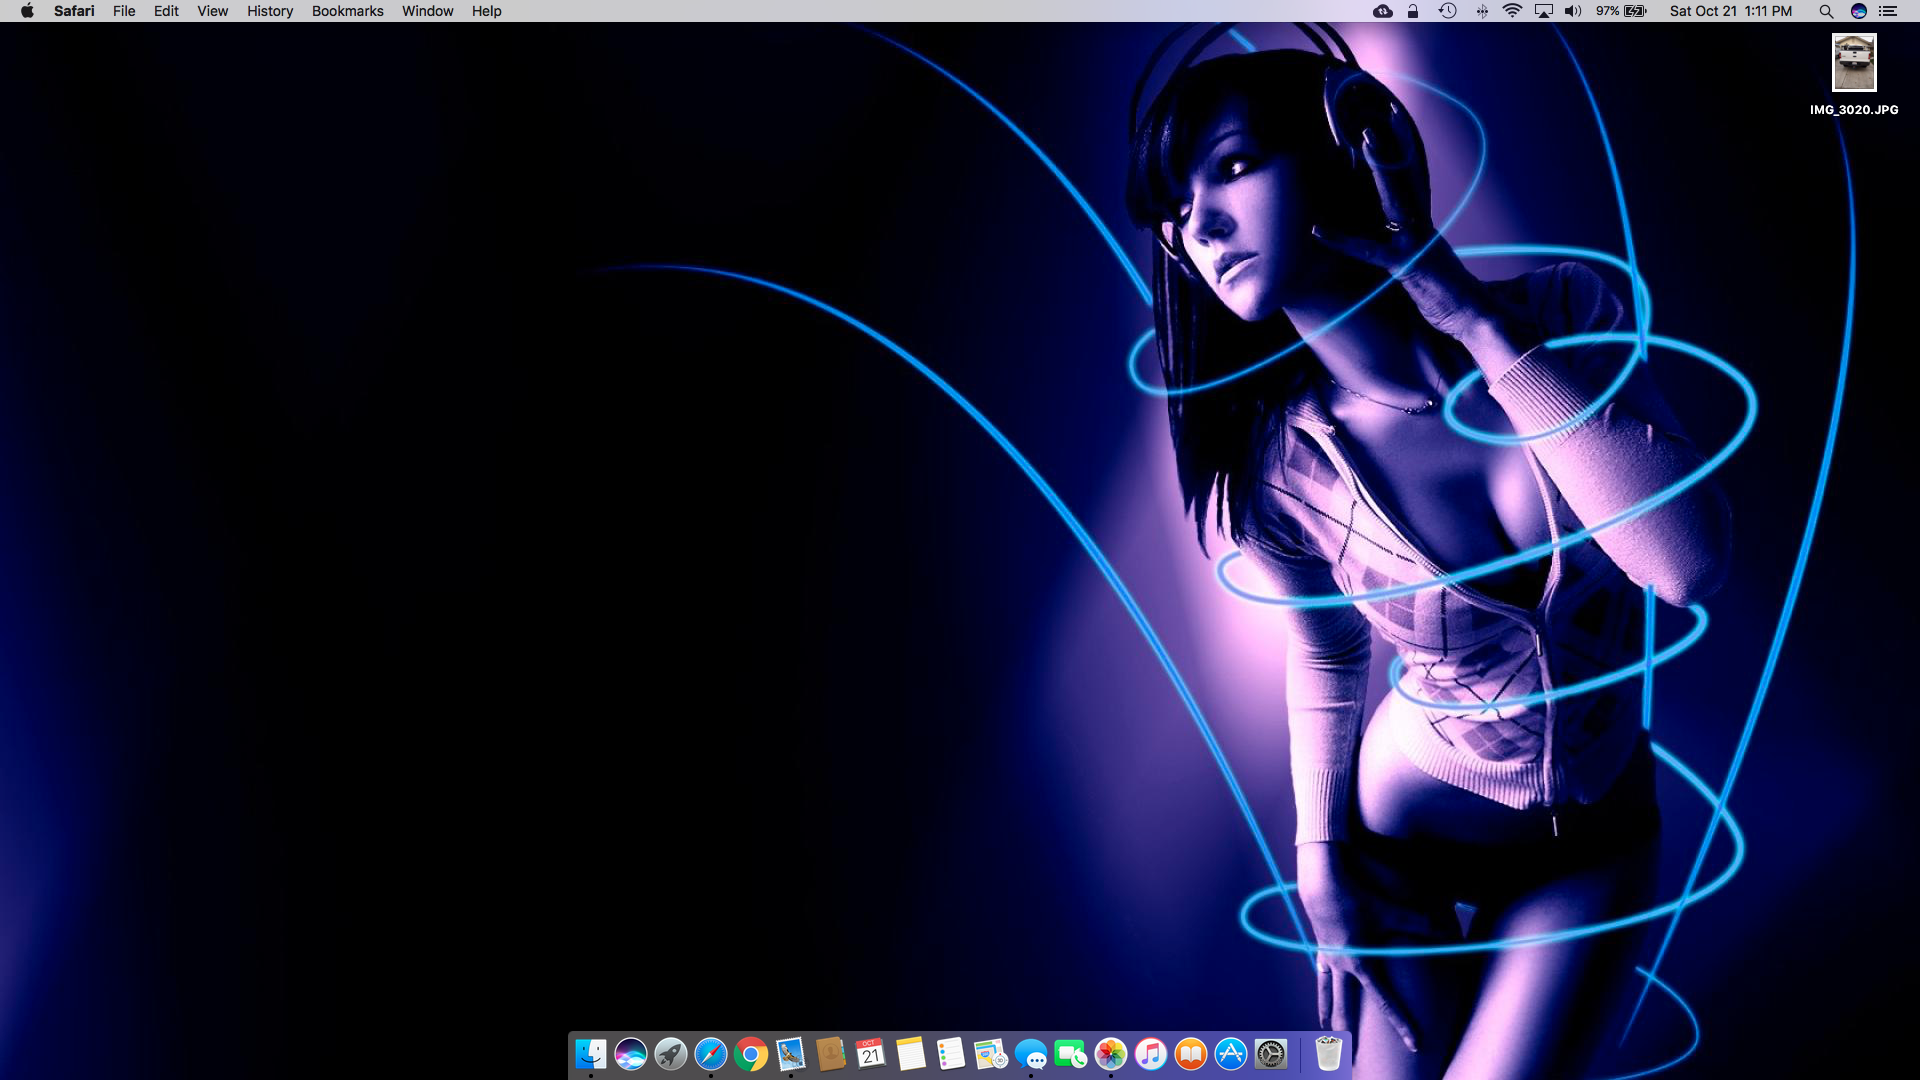
Task: Open Messages chat bubble in dock
Action: (1031, 1053)
